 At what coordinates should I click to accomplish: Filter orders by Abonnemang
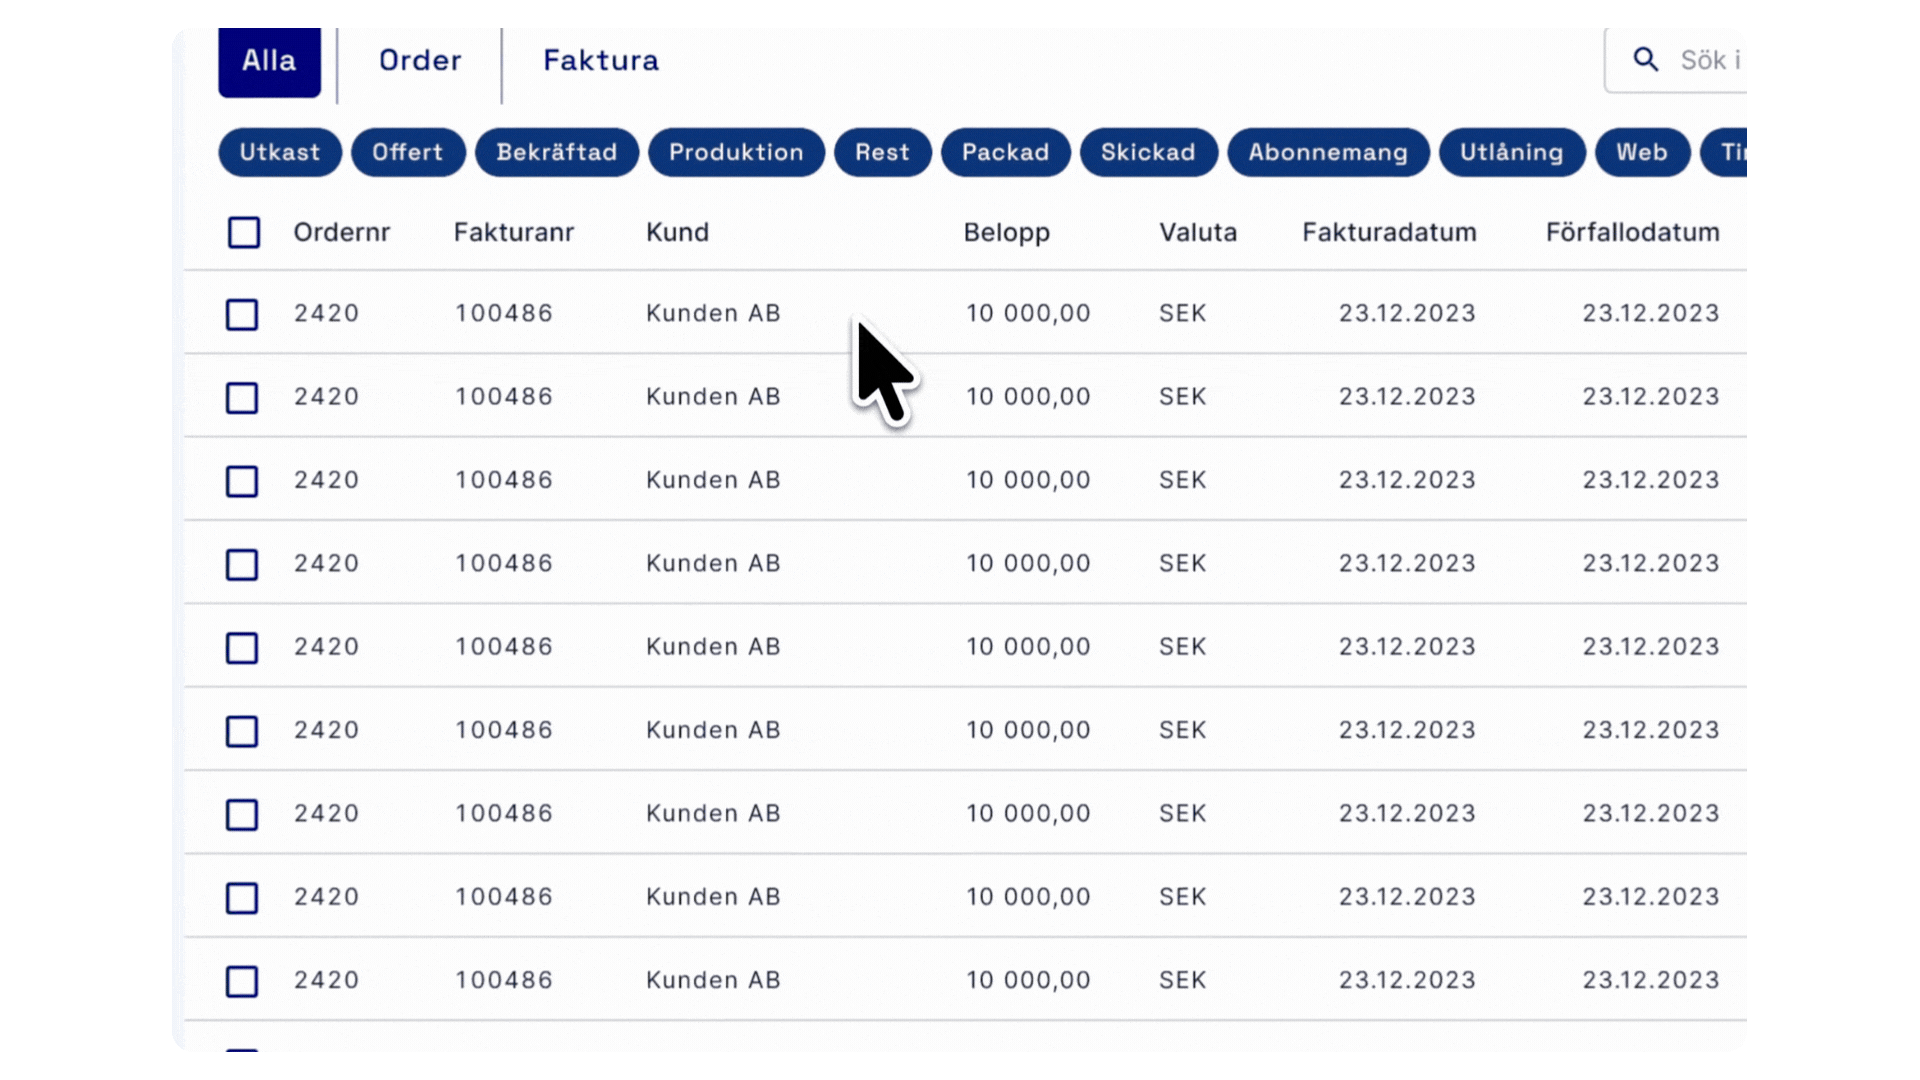[1327, 152]
